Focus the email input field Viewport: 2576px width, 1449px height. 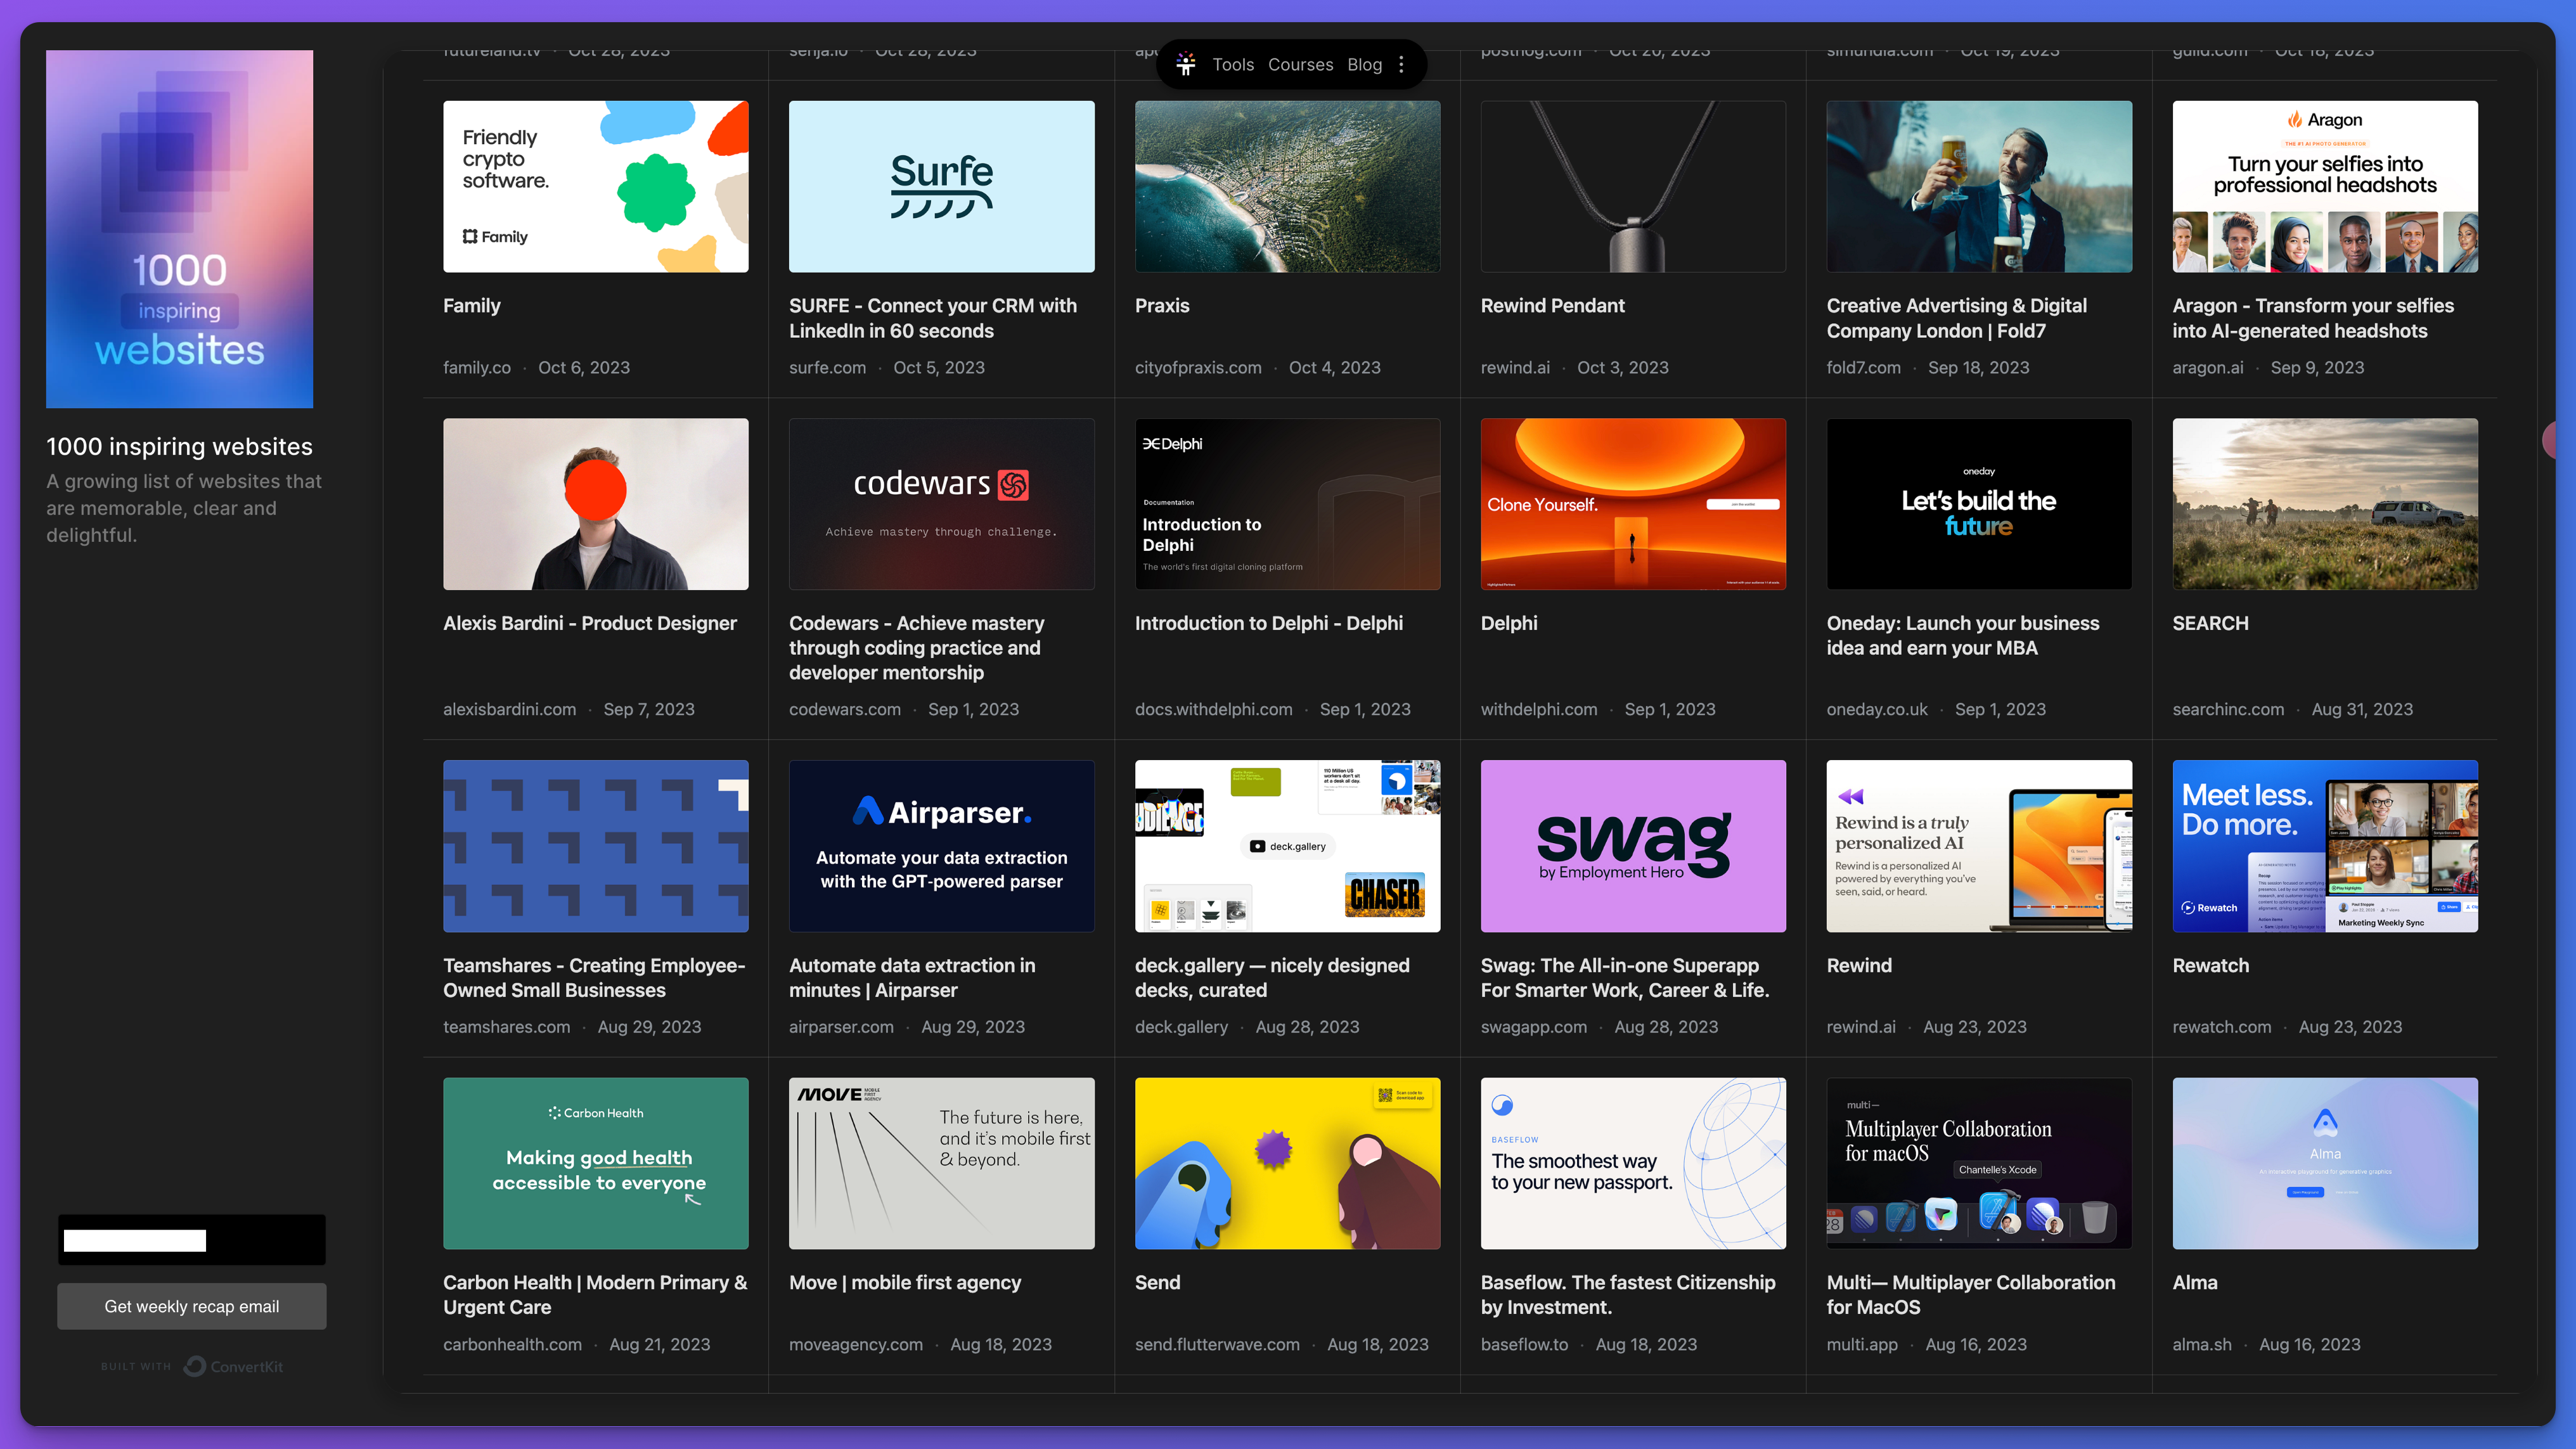point(191,1240)
